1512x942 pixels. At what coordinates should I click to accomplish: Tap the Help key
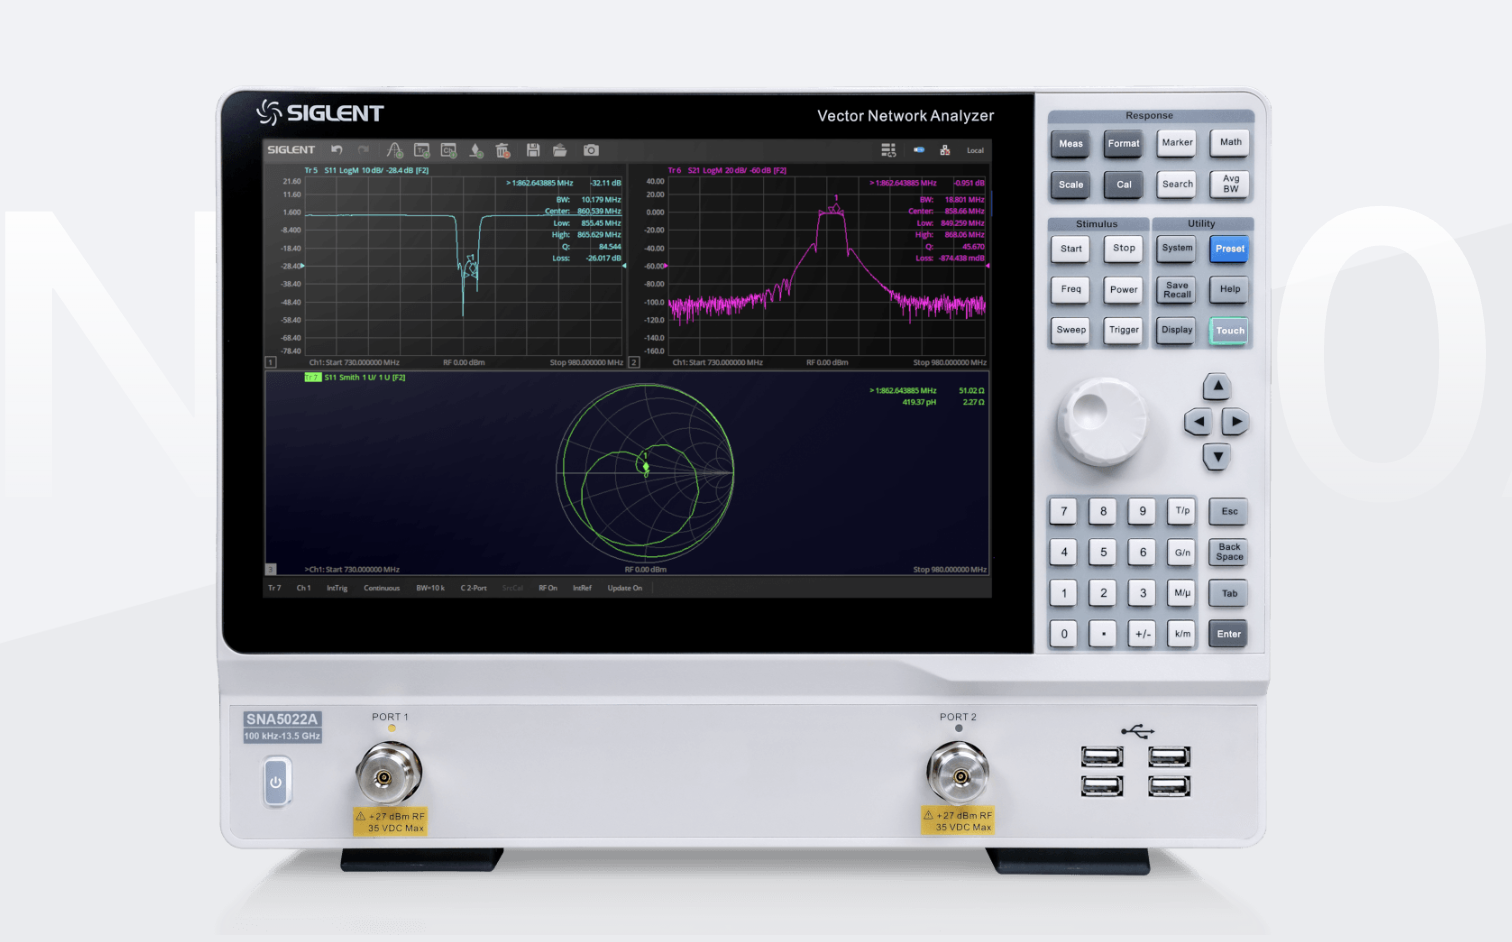(x=1230, y=290)
